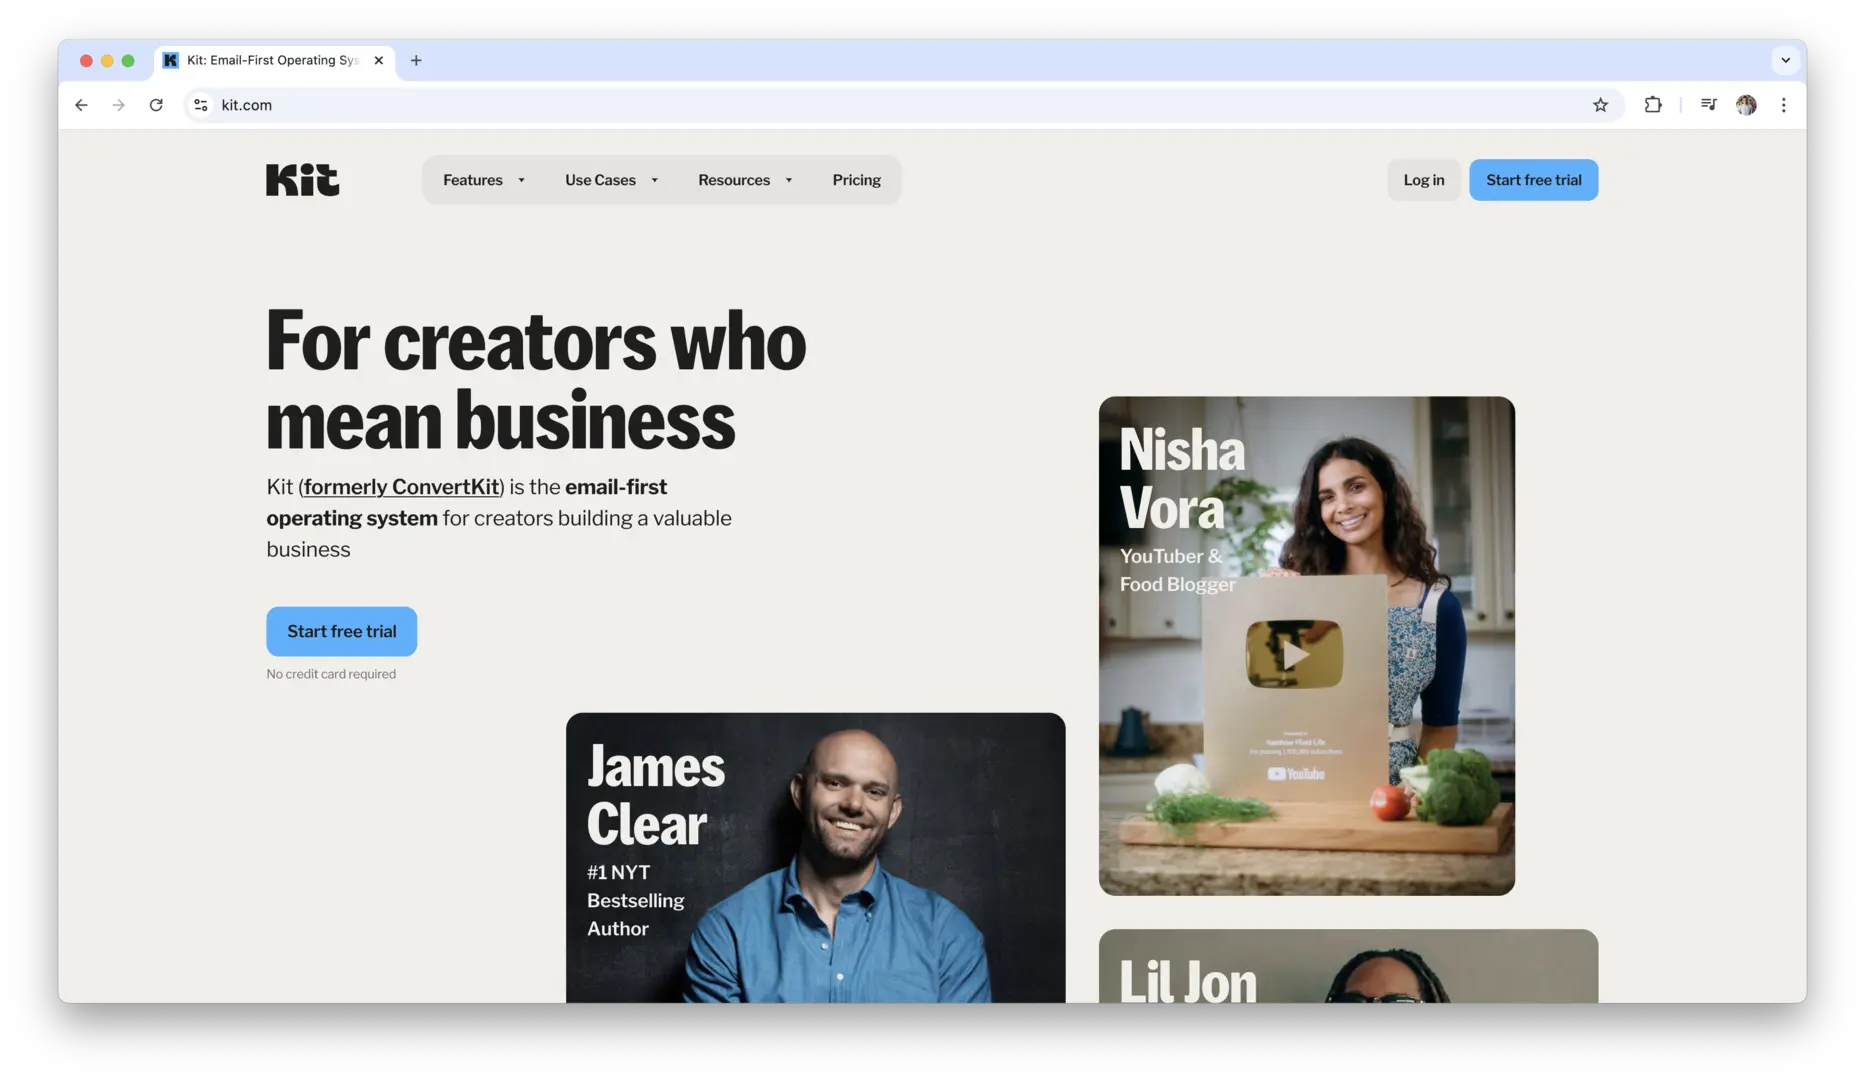Viewport: 1865px width, 1080px height.
Task: Click the Log in button
Action: (x=1423, y=180)
